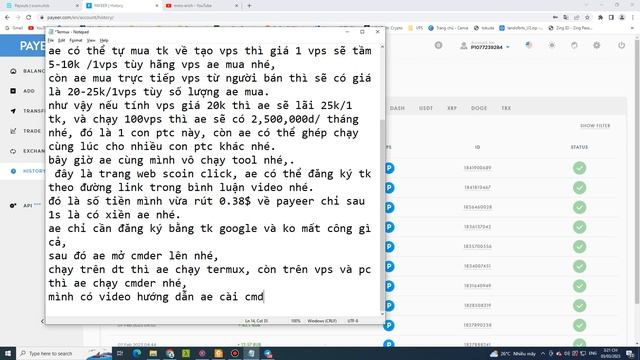Image resolution: width=640 pixels, height=360 pixels.
Task: Open the Format menu in Notepad
Action: (76, 40)
